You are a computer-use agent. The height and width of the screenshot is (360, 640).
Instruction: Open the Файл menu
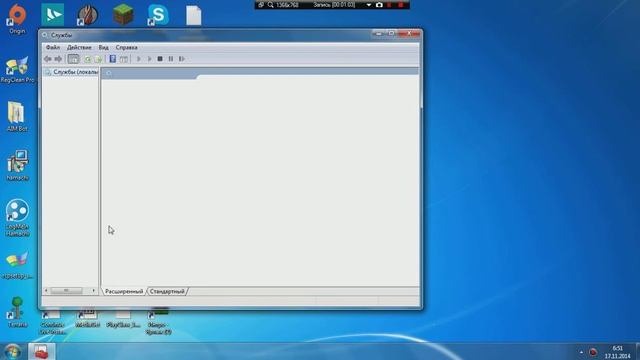click(x=53, y=47)
